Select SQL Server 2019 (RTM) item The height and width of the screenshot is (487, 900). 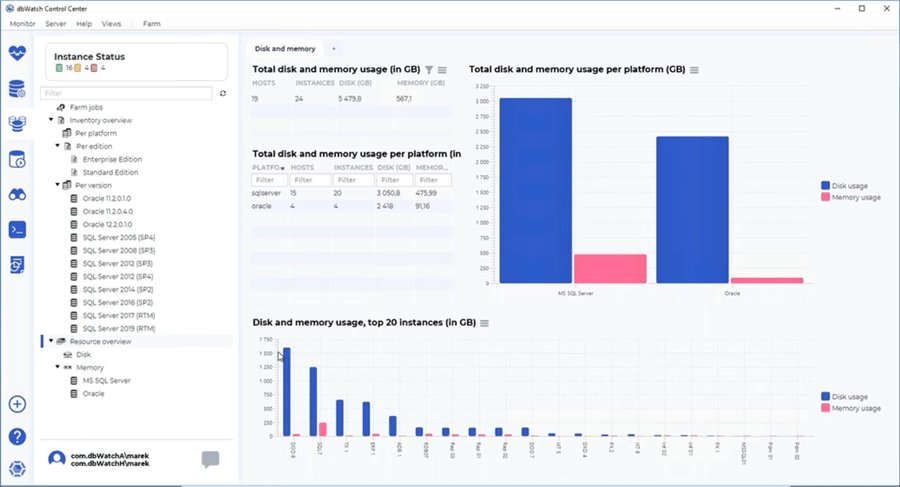point(119,328)
